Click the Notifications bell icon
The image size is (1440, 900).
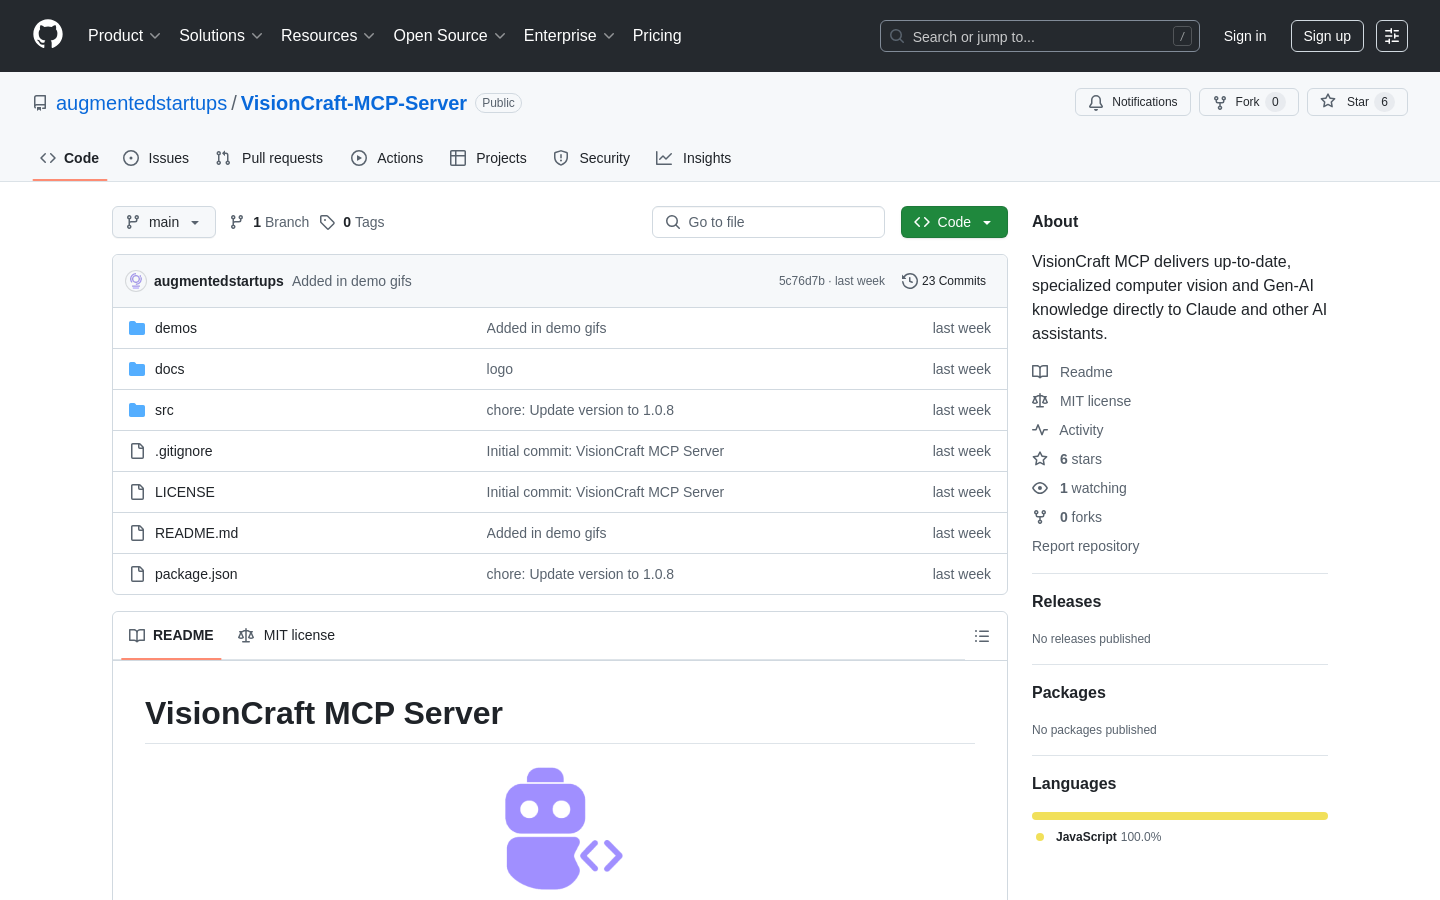click(1096, 102)
